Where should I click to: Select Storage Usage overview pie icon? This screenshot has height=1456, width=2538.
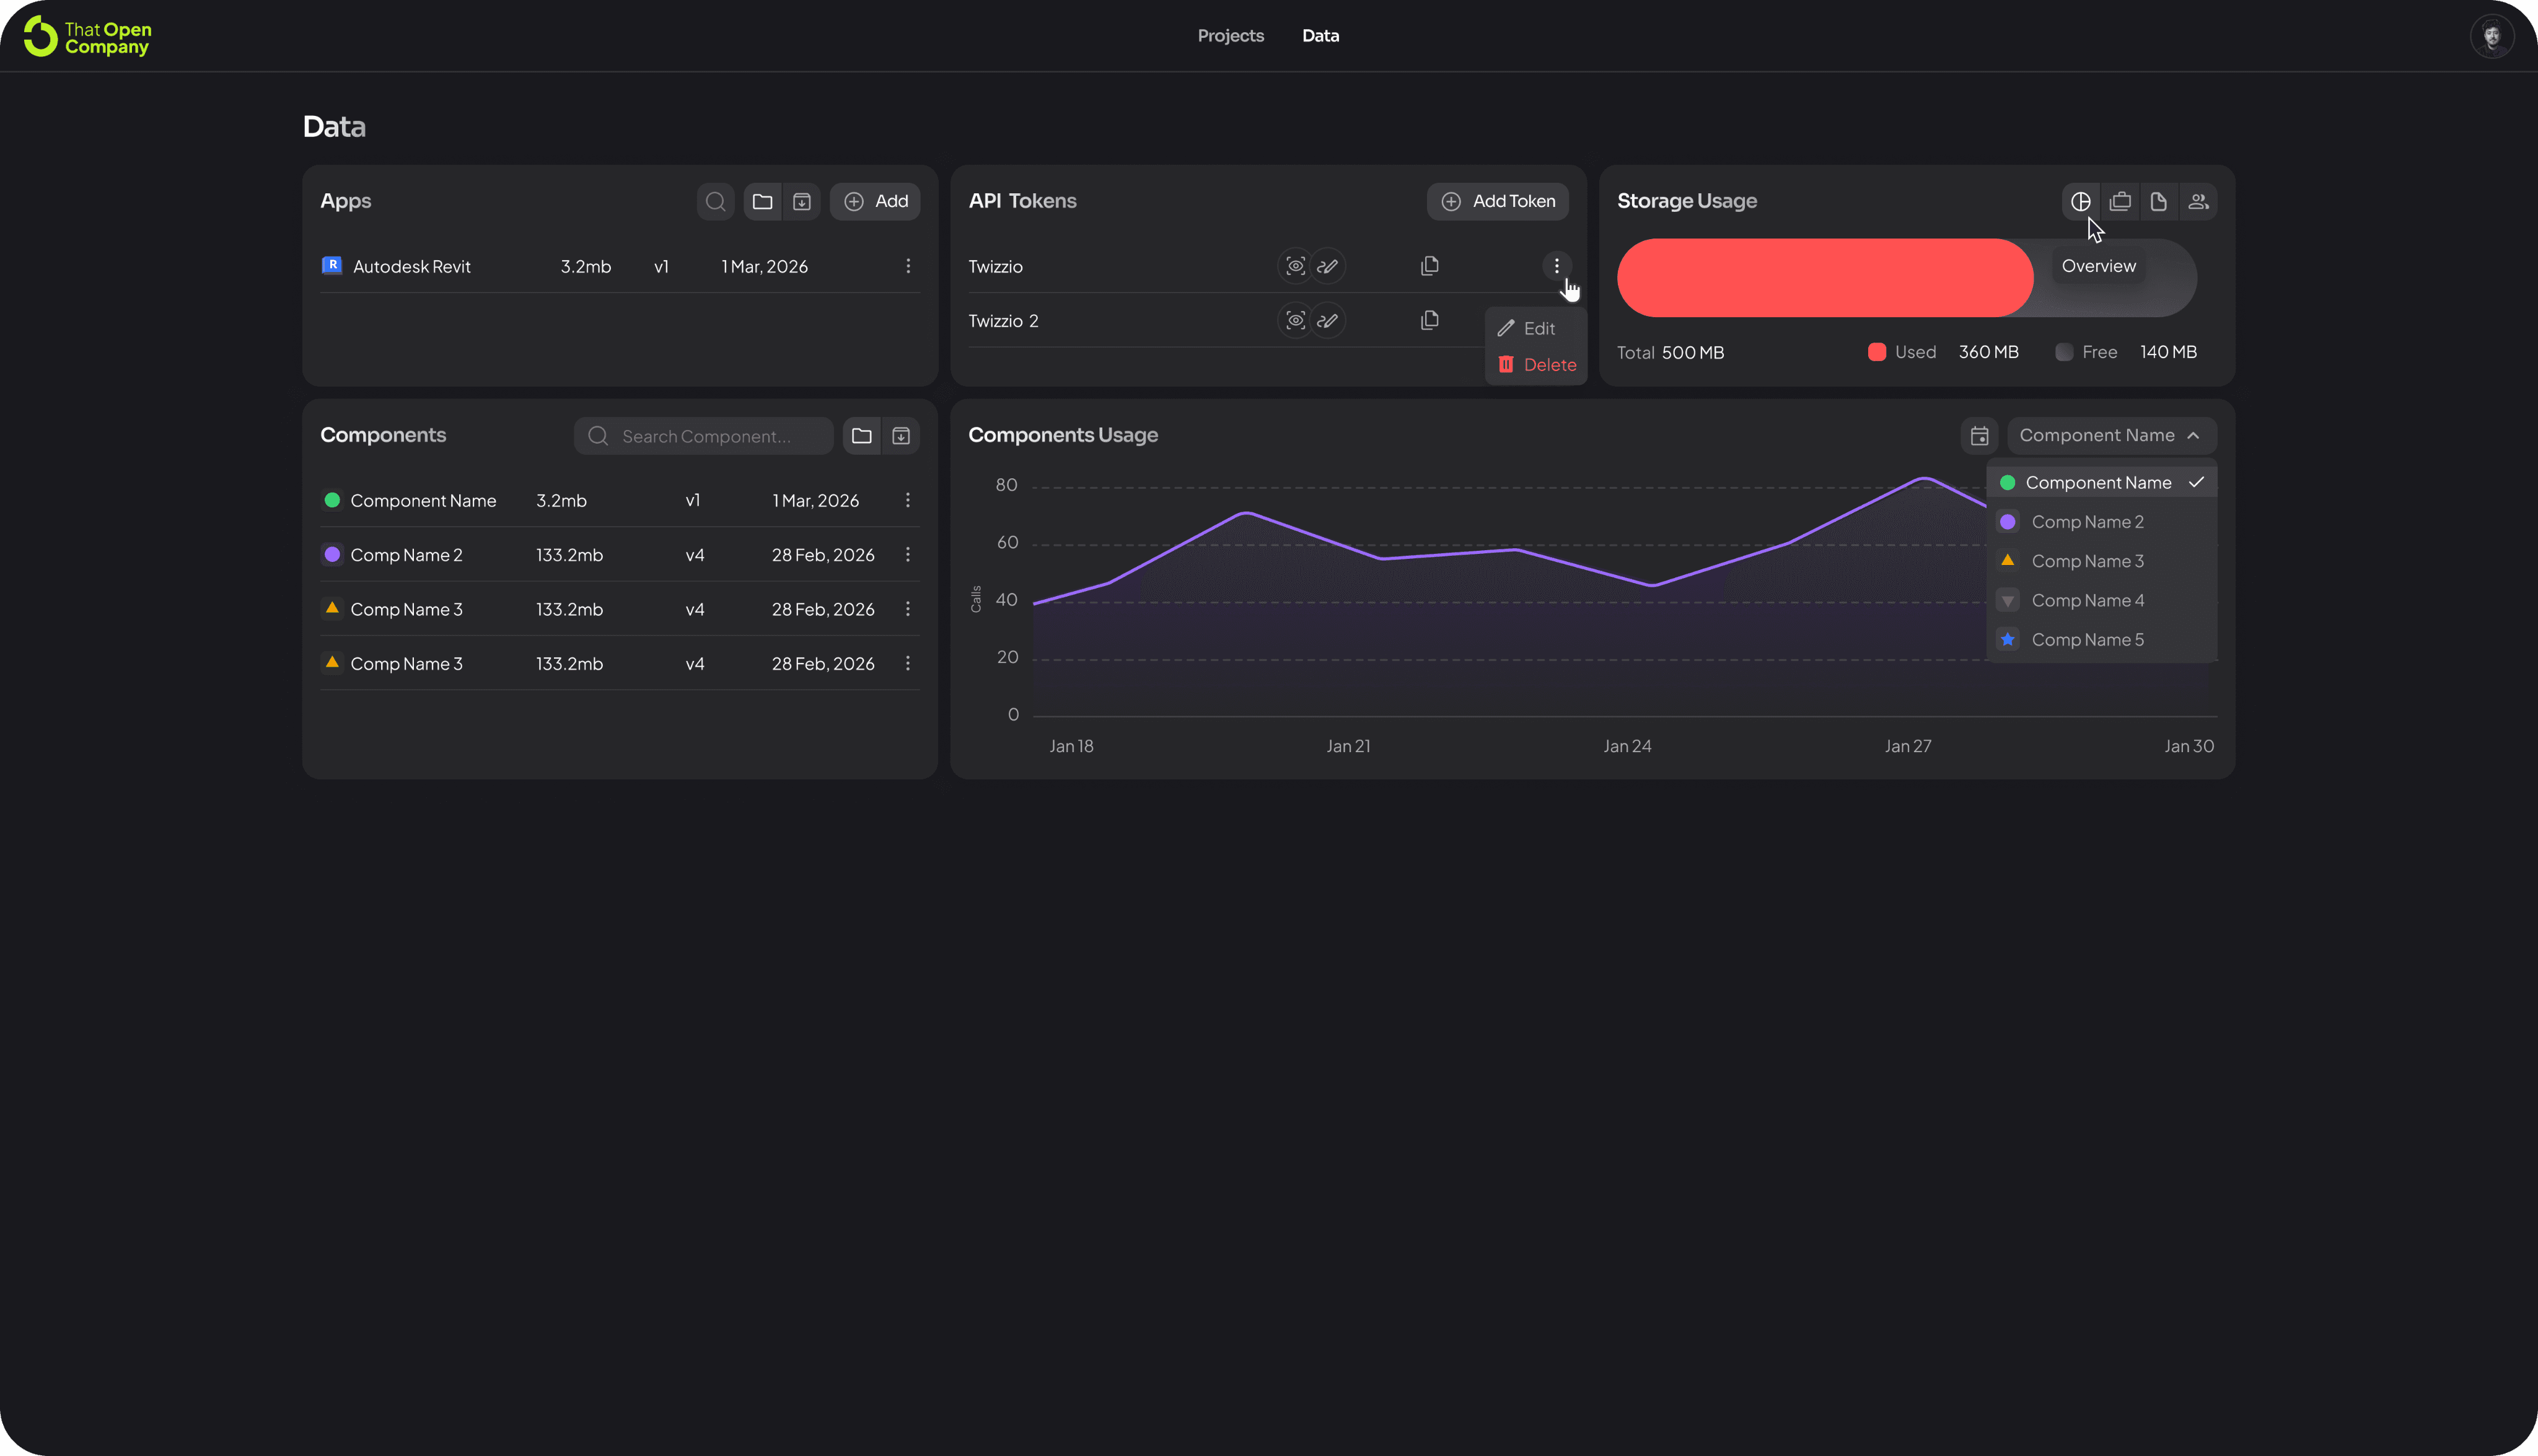(x=2081, y=202)
